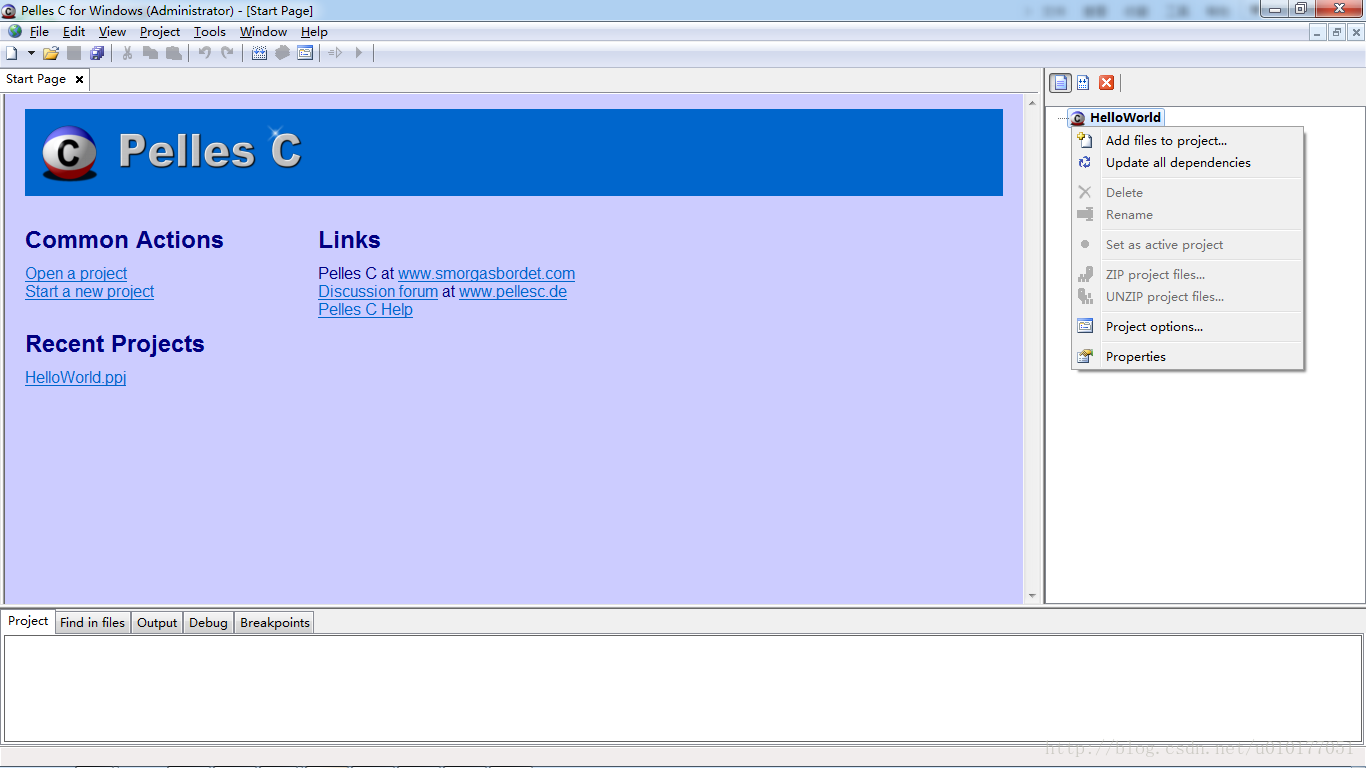Click the Redo arrow toolbar icon

pos(227,53)
